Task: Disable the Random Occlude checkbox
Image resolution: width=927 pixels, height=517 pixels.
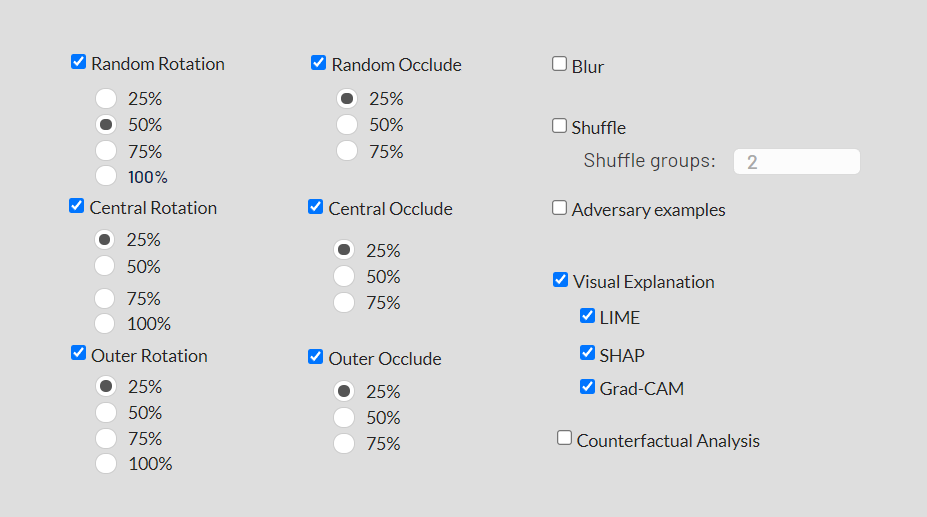Action: [x=319, y=63]
